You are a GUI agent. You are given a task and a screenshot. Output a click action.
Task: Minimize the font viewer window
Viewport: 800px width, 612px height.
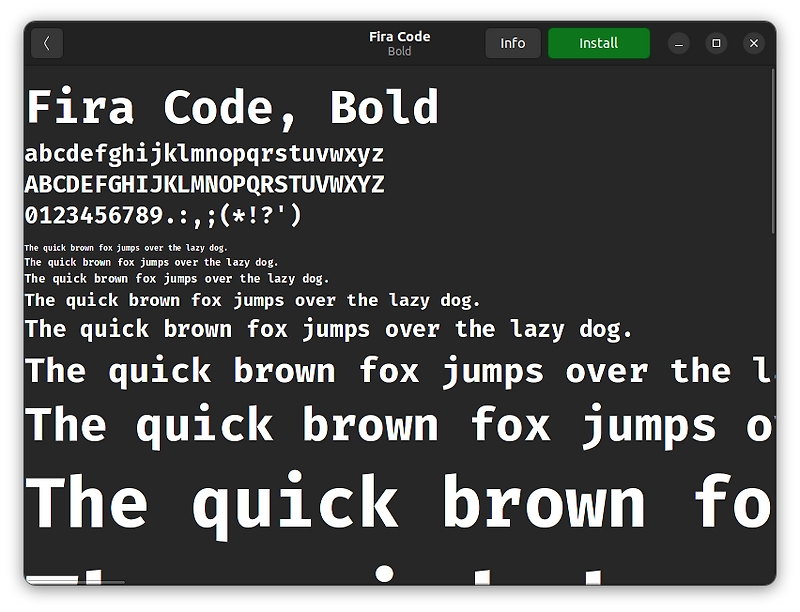pos(679,43)
